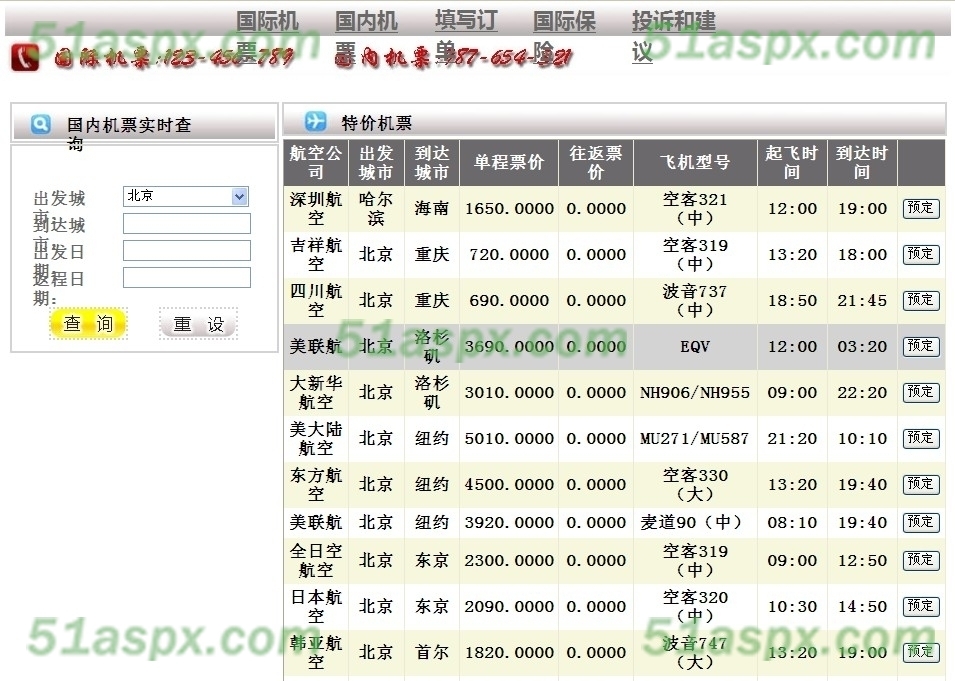
Task: Click the price 4500.0000
Action: pyautogui.click(x=509, y=484)
